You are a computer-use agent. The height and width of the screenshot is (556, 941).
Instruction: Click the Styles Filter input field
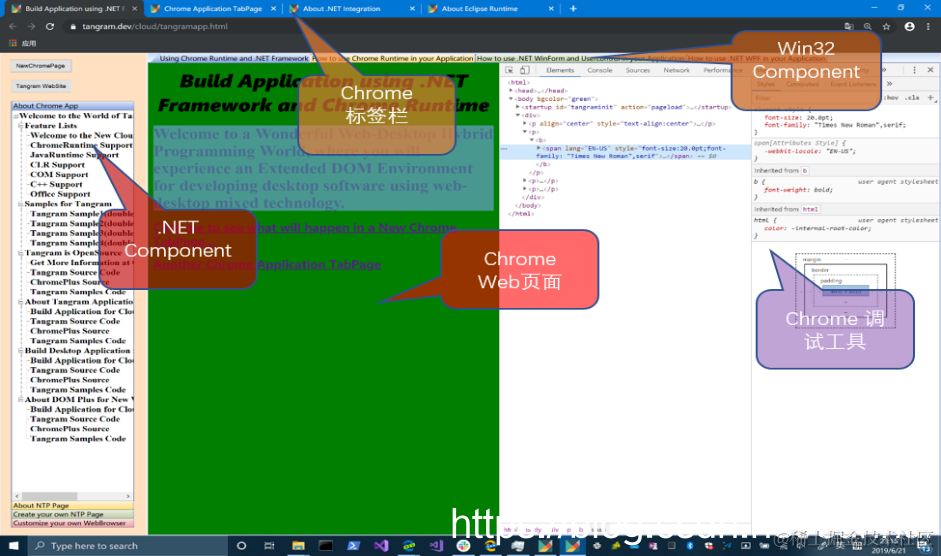point(816,97)
